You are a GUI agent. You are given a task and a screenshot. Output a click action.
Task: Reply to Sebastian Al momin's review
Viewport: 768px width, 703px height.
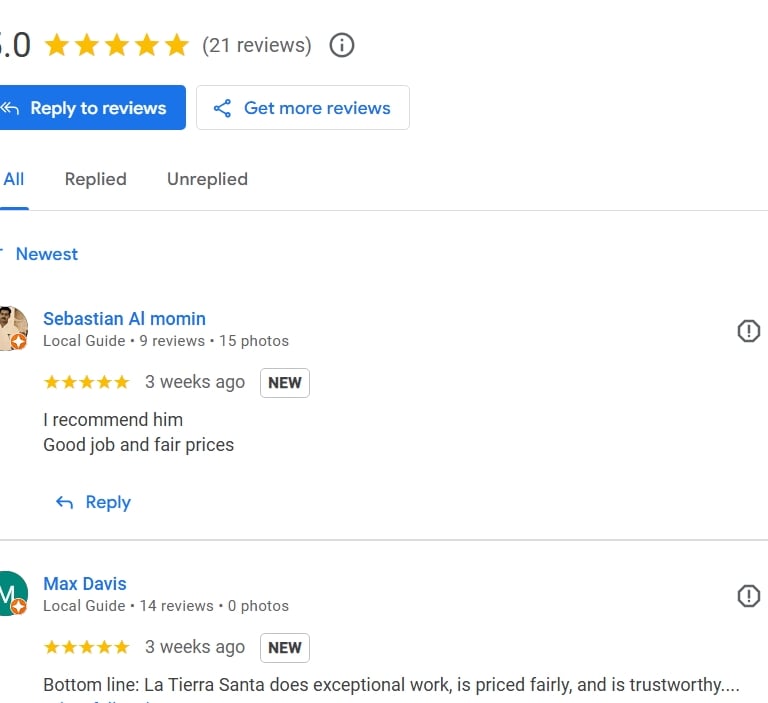[94, 502]
